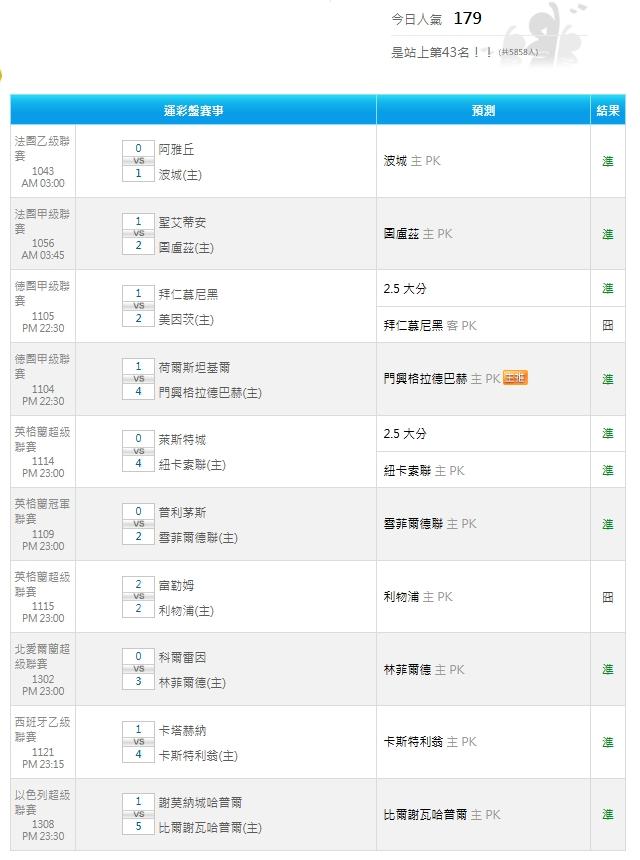
Task: Click the 預測 column header
Action: (483, 111)
